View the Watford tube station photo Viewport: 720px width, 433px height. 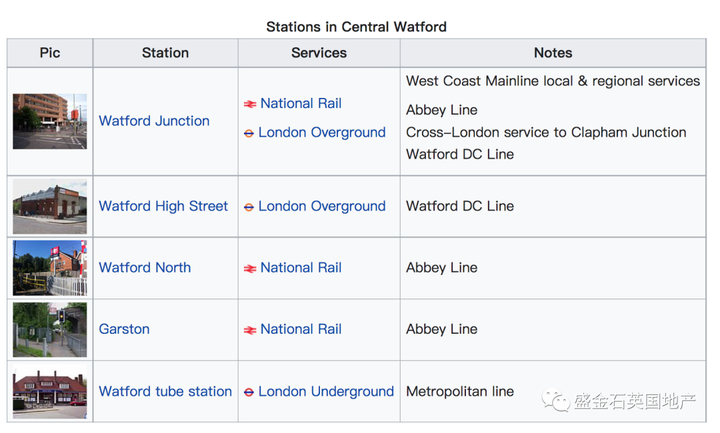click(50, 391)
